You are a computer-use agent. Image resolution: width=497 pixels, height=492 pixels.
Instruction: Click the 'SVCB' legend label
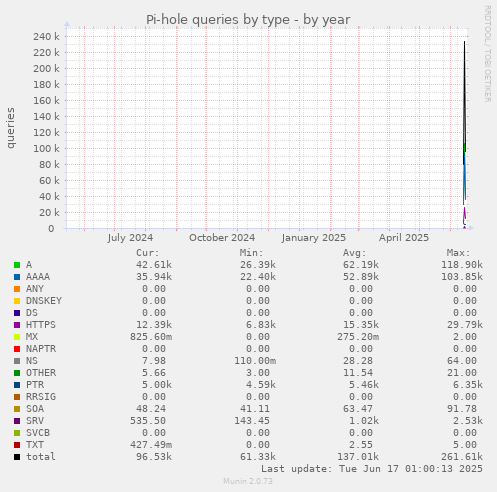coord(38,433)
